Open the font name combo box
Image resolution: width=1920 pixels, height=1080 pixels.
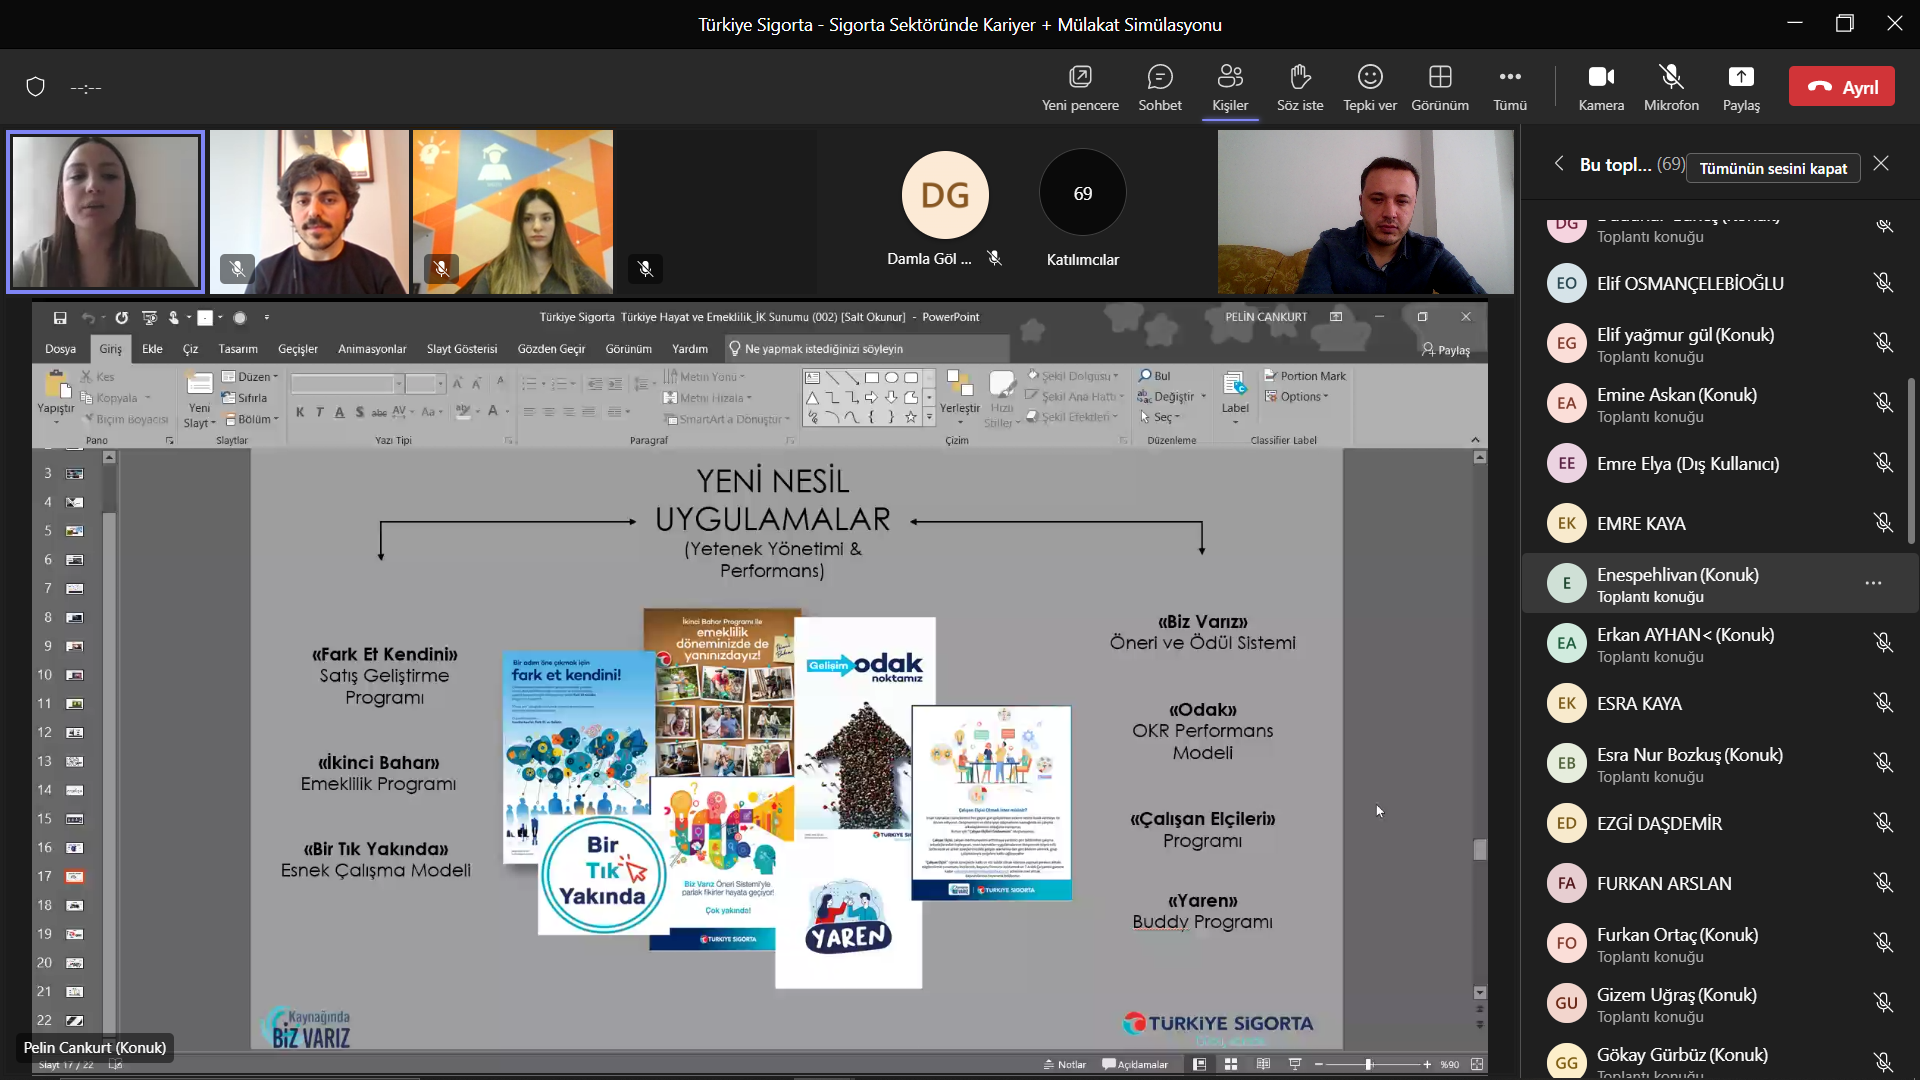pos(347,384)
